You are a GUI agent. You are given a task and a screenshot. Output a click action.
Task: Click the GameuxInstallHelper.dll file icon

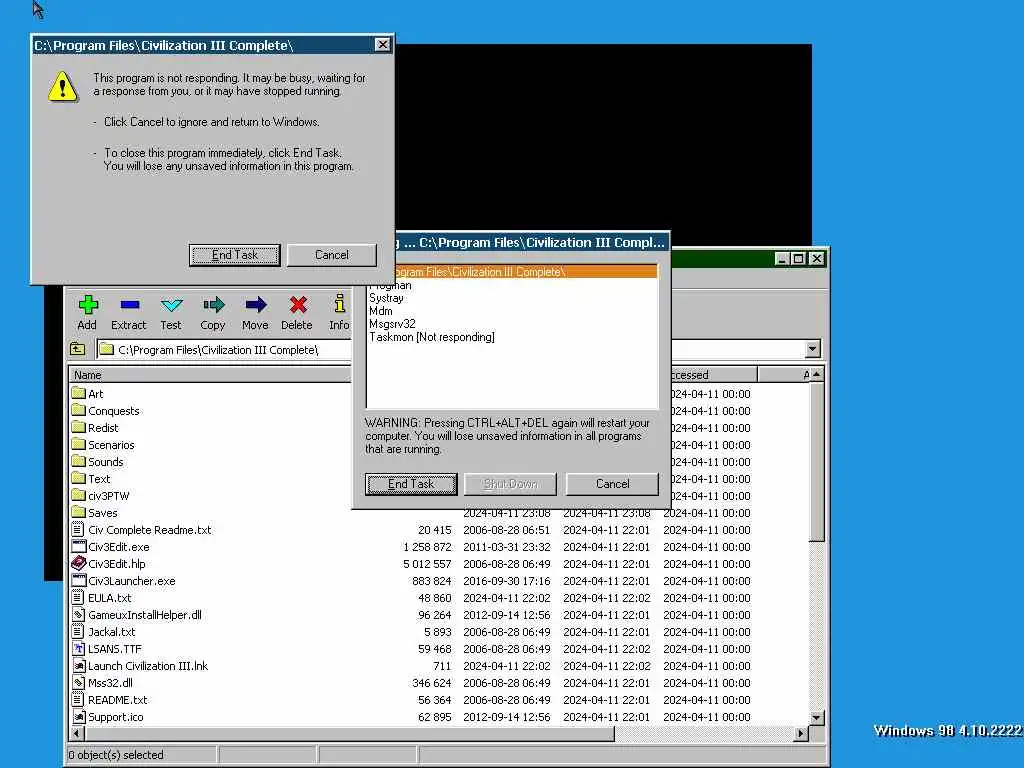coord(78,614)
